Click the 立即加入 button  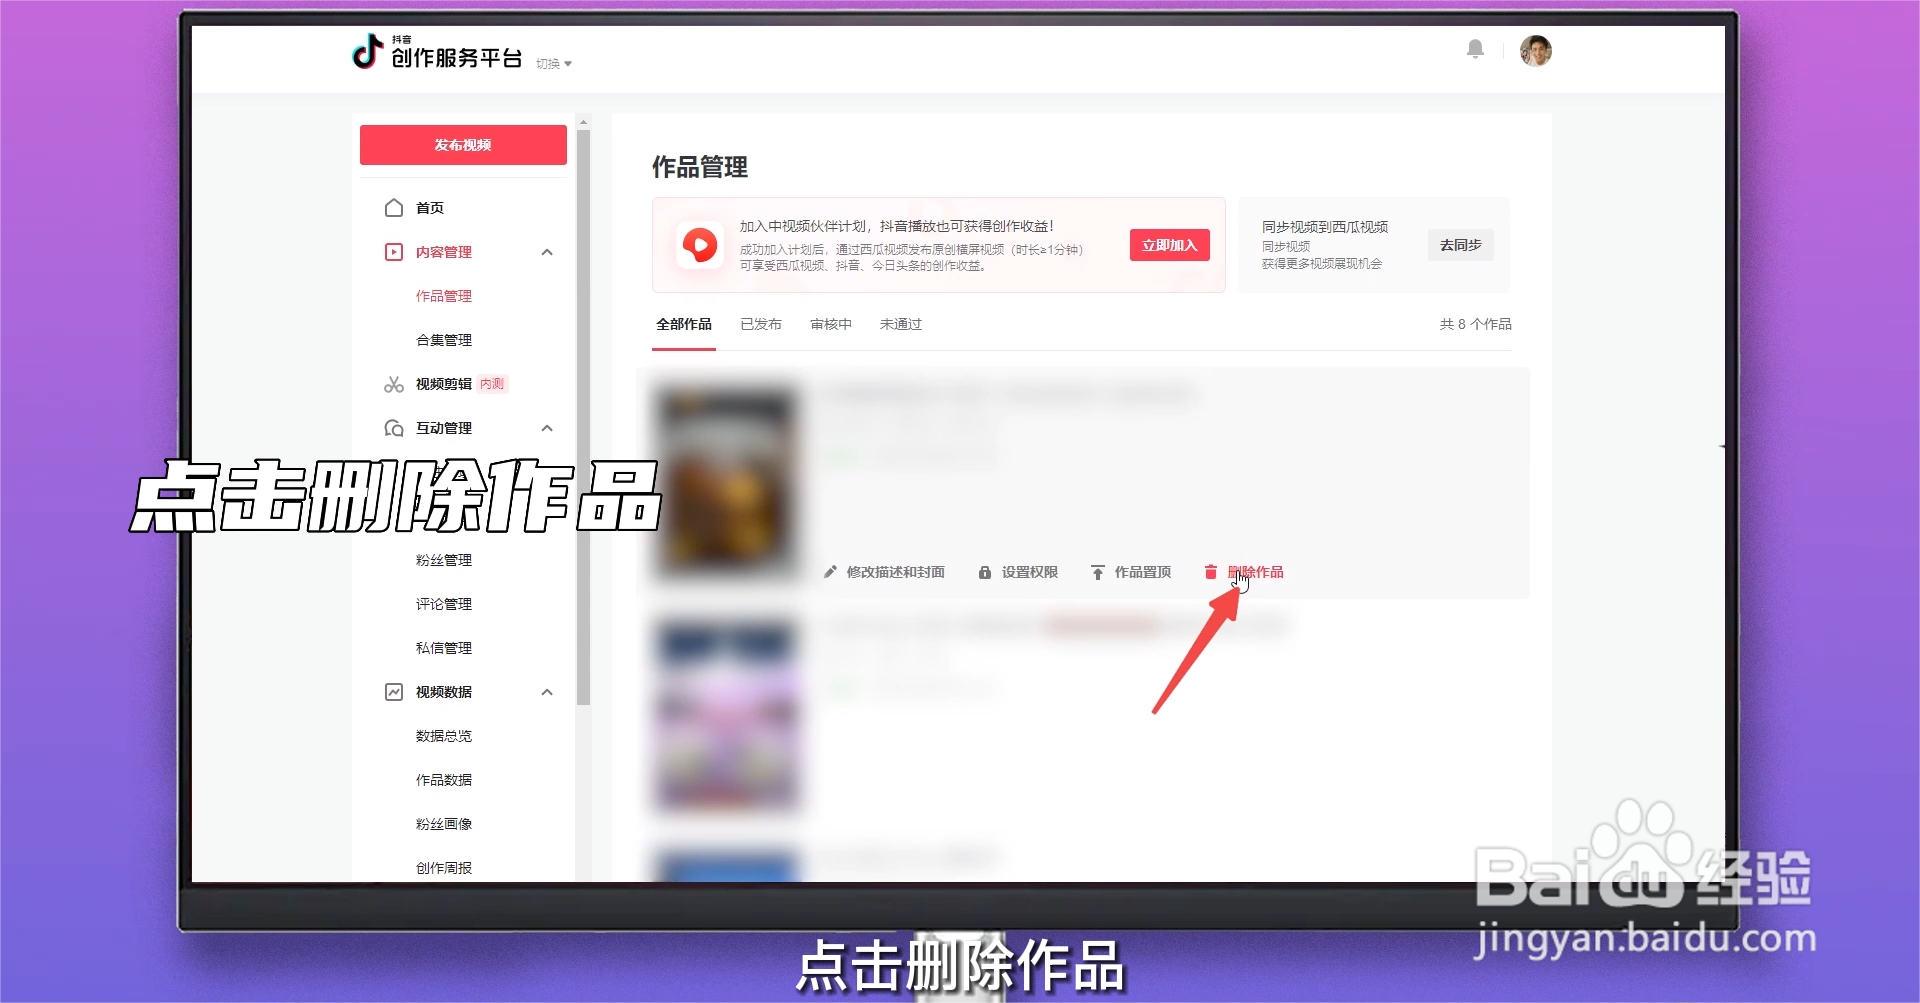(1169, 245)
